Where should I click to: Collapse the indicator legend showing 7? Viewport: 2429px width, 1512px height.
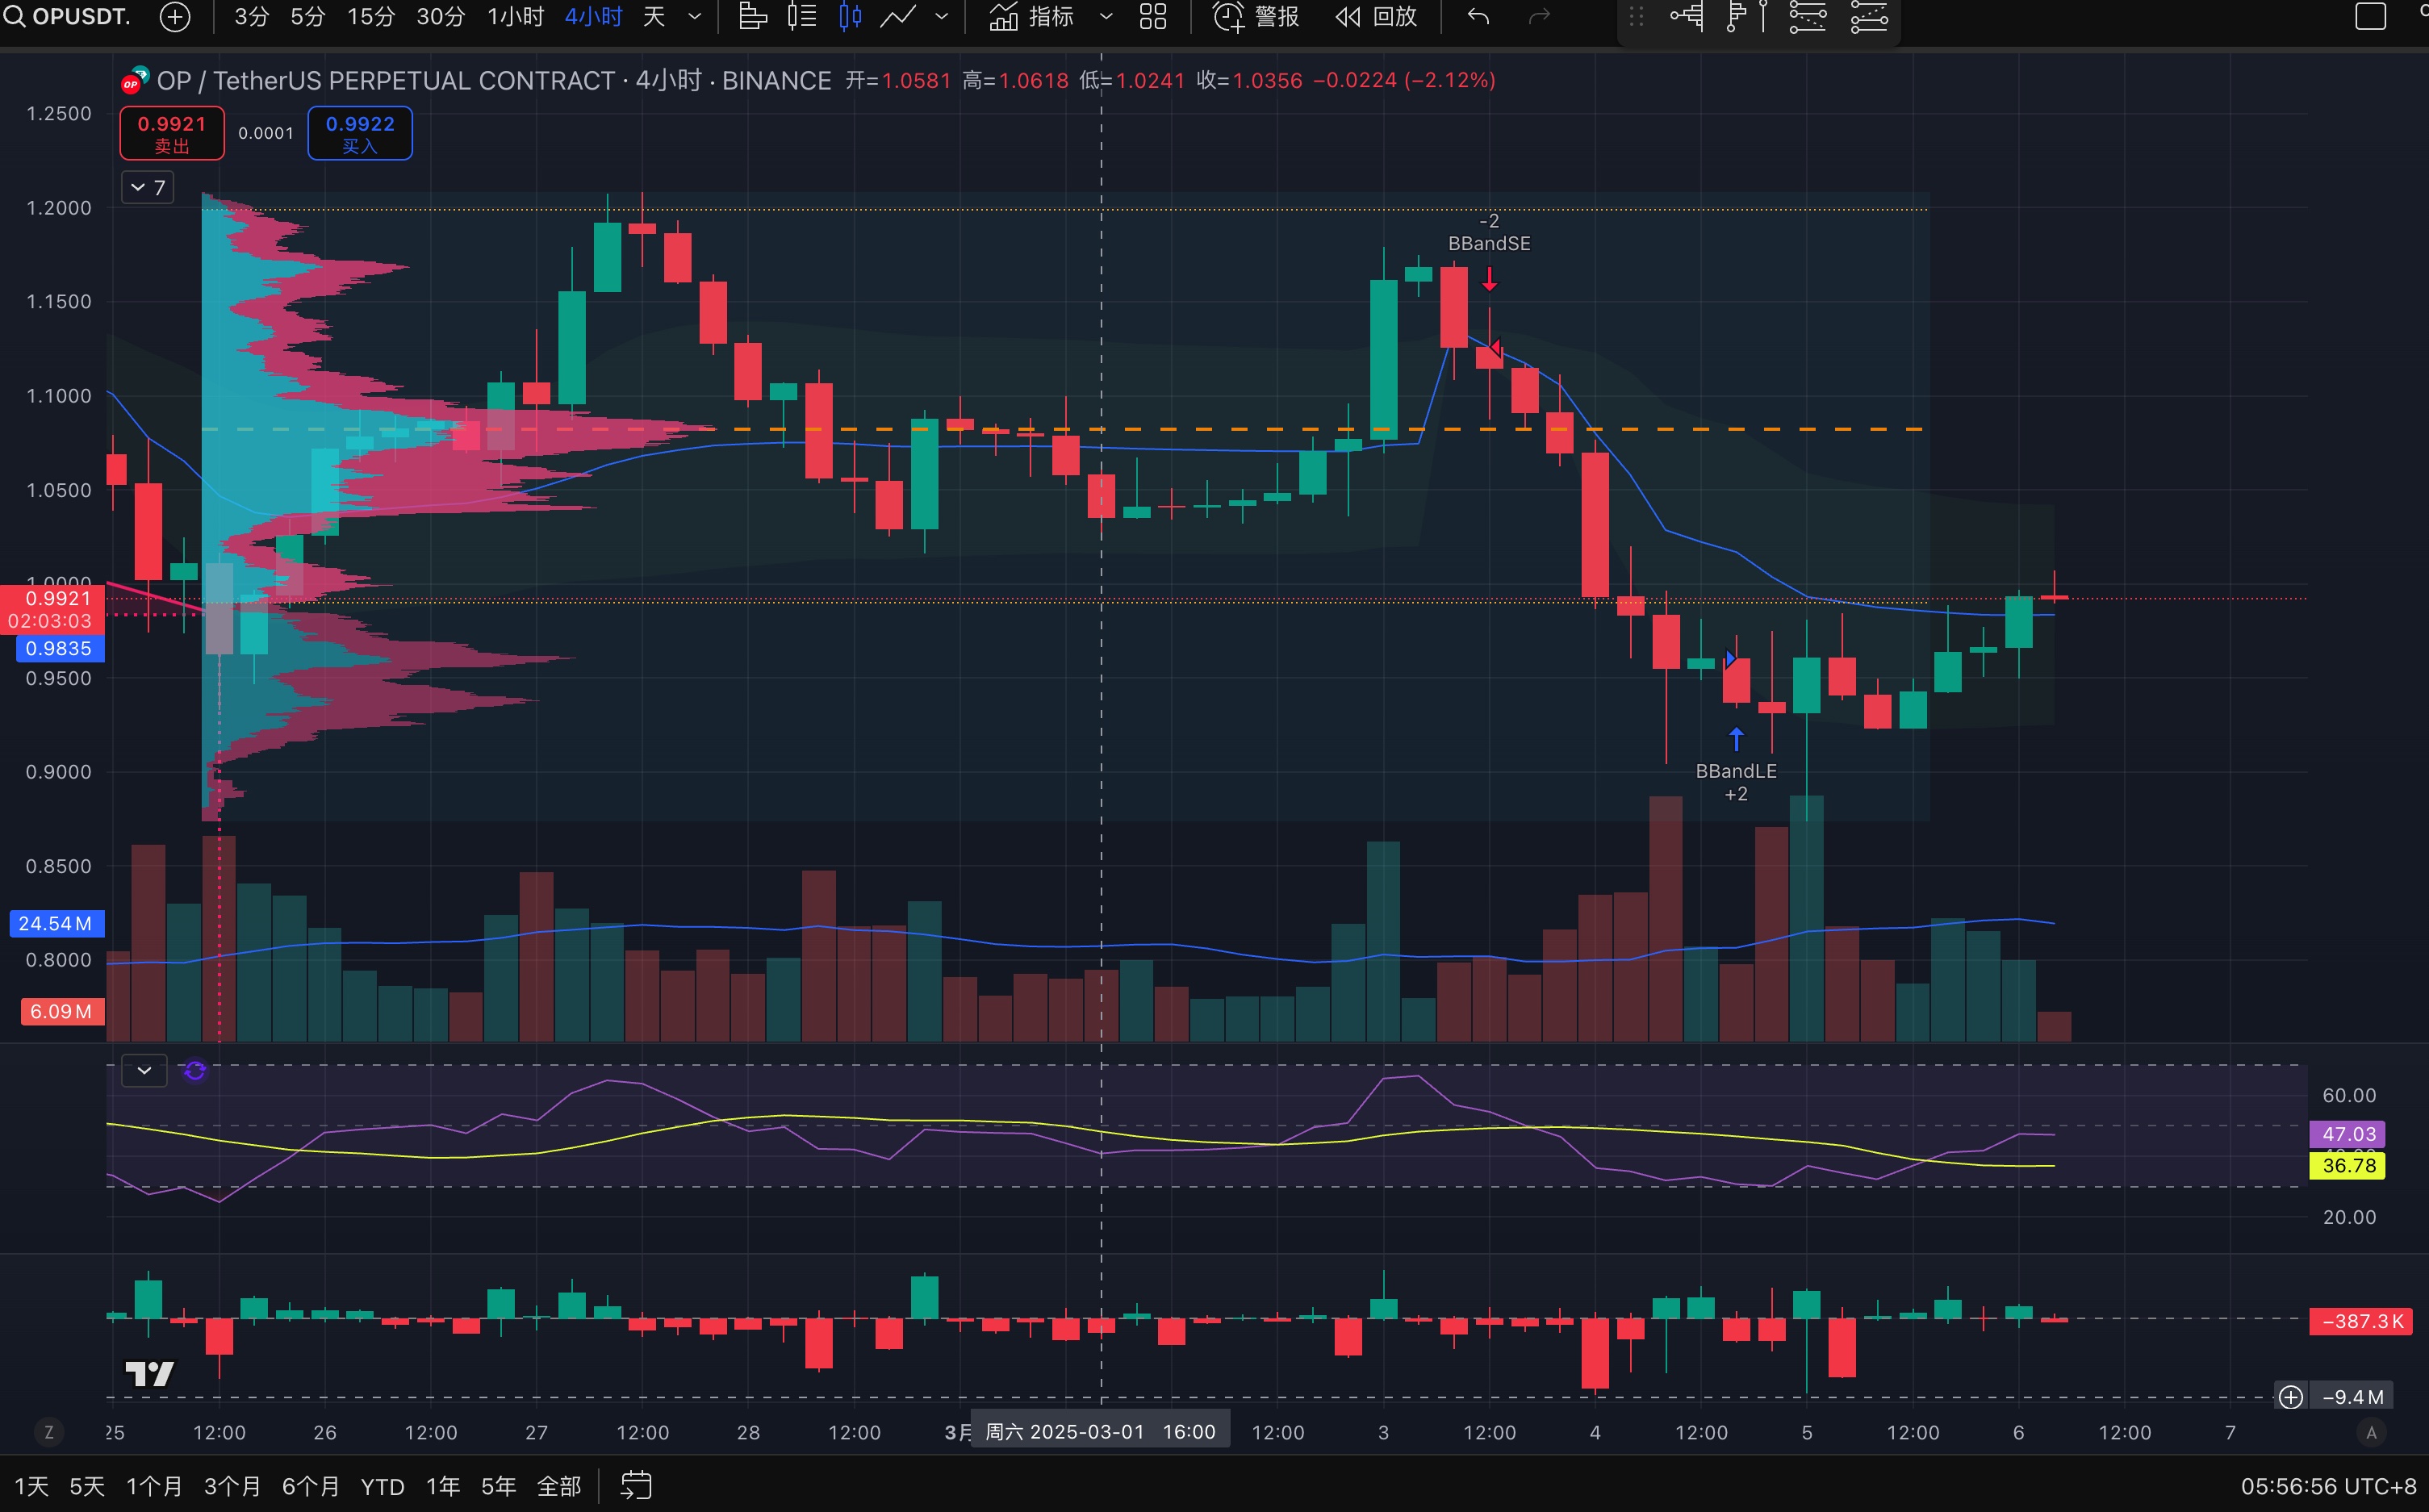147,188
